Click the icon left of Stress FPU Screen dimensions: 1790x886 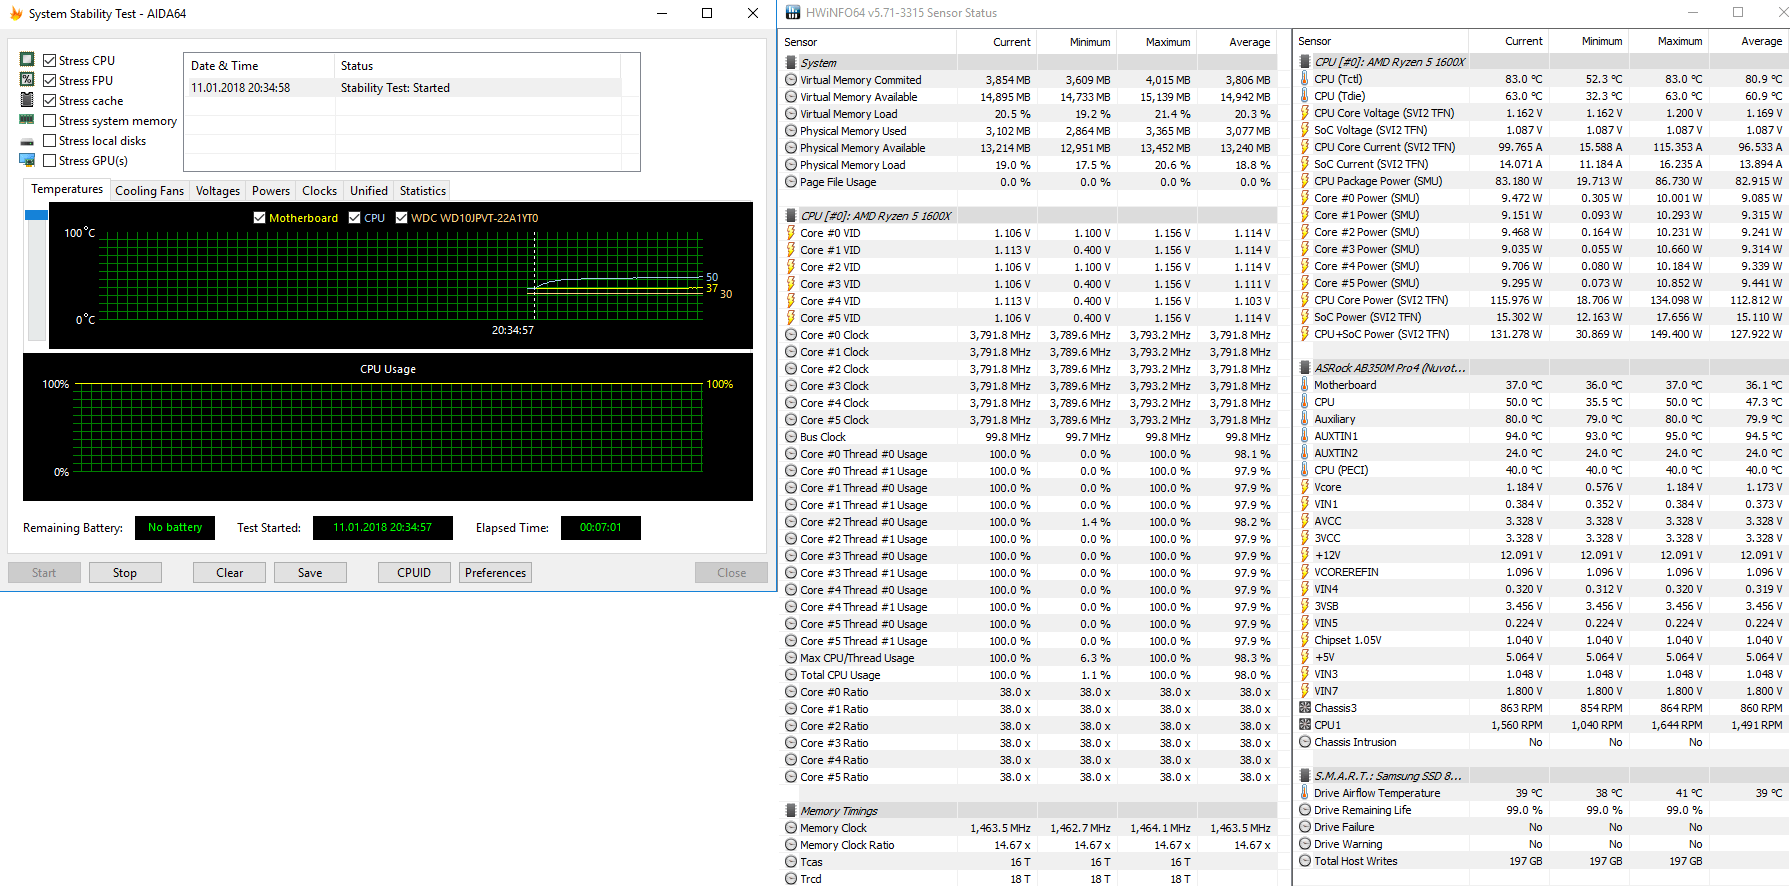pyautogui.click(x=27, y=80)
